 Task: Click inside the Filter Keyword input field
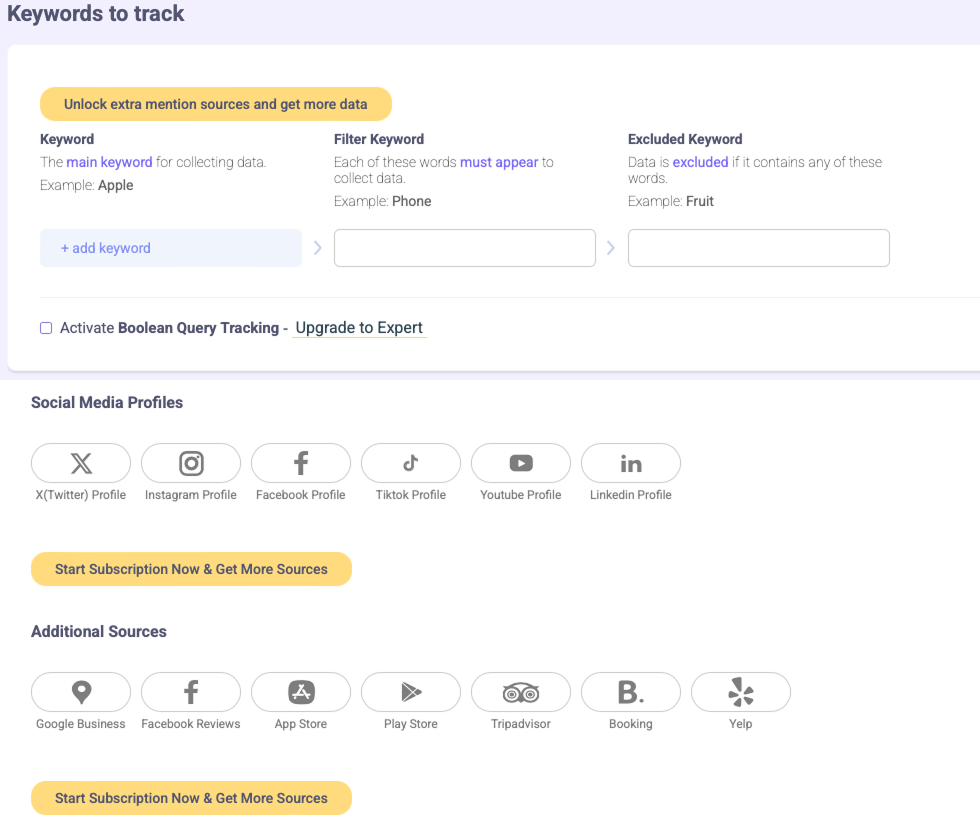[464, 247]
